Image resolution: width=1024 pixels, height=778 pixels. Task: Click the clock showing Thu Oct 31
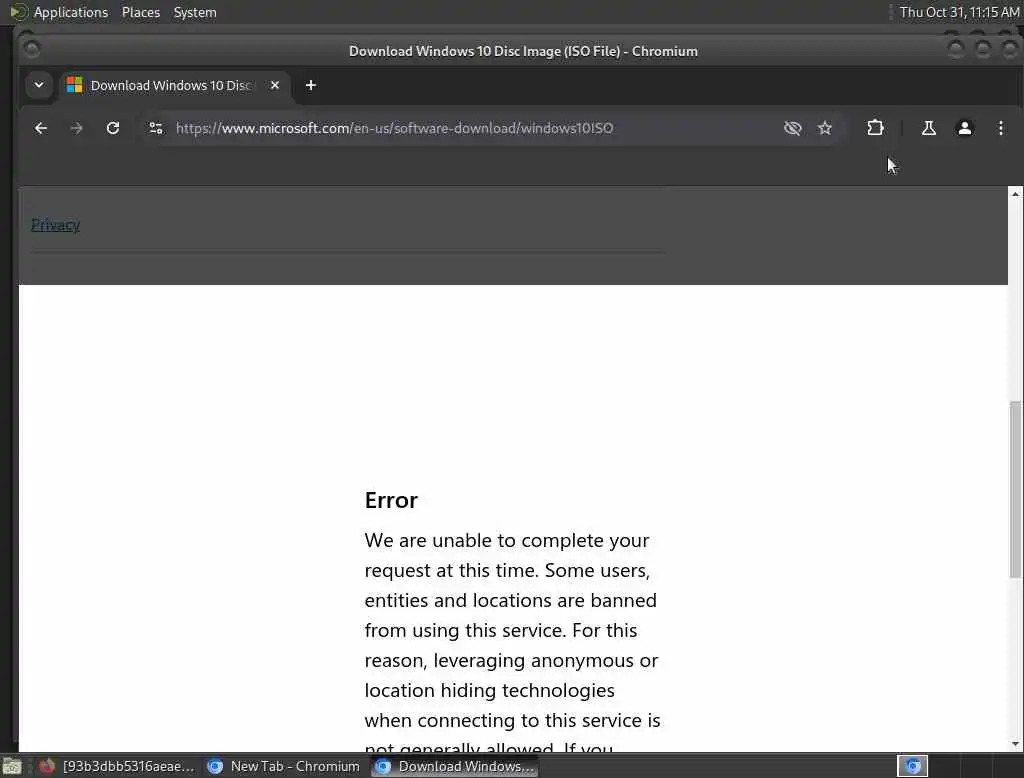959,12
